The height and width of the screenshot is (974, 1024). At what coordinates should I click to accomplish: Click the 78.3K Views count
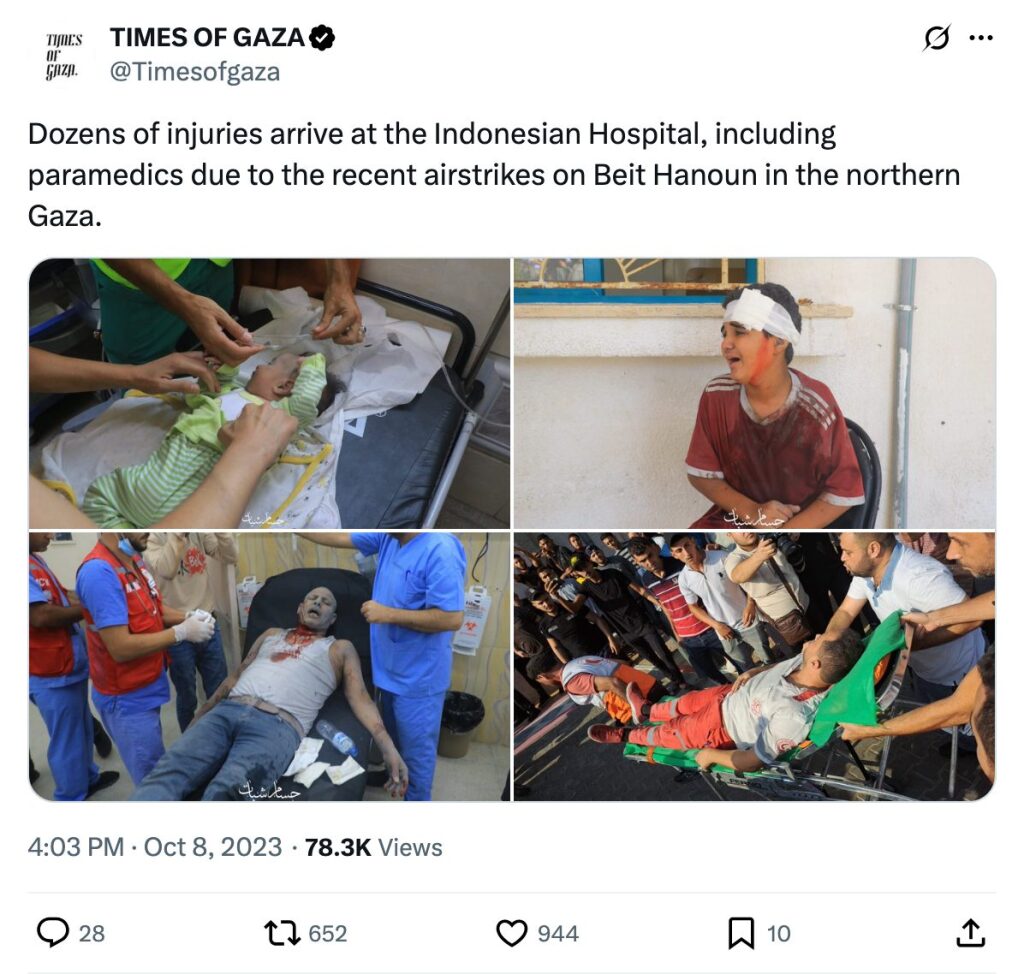tap(374, 847)
